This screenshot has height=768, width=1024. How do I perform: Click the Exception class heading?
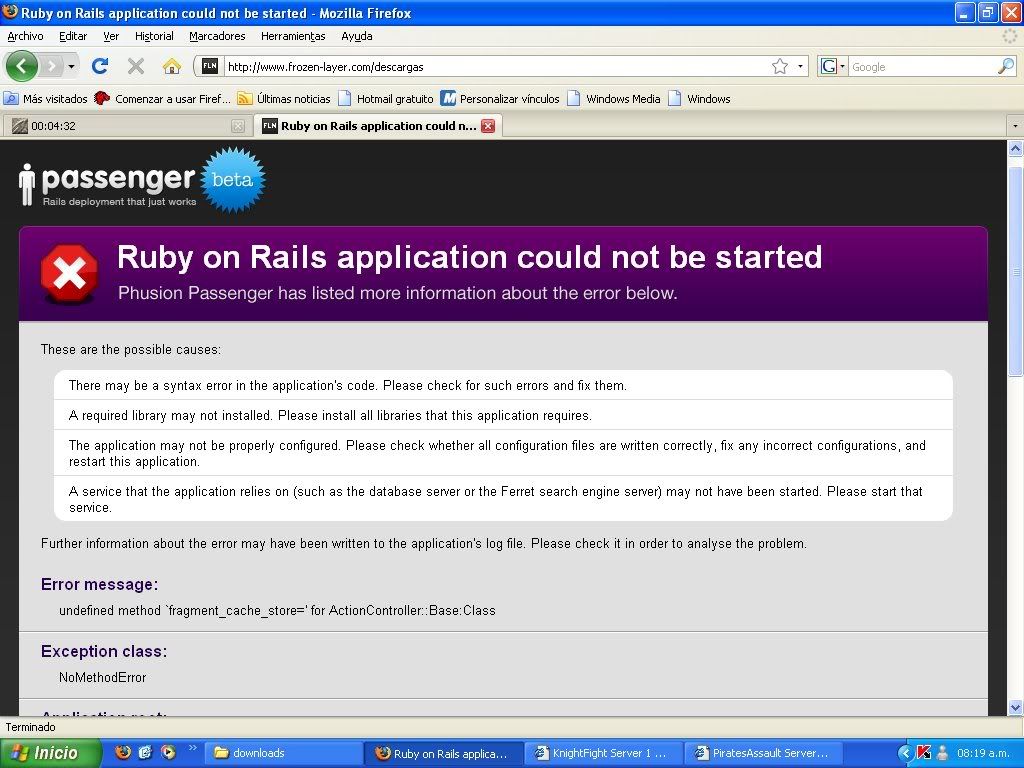tap(104, 651)
